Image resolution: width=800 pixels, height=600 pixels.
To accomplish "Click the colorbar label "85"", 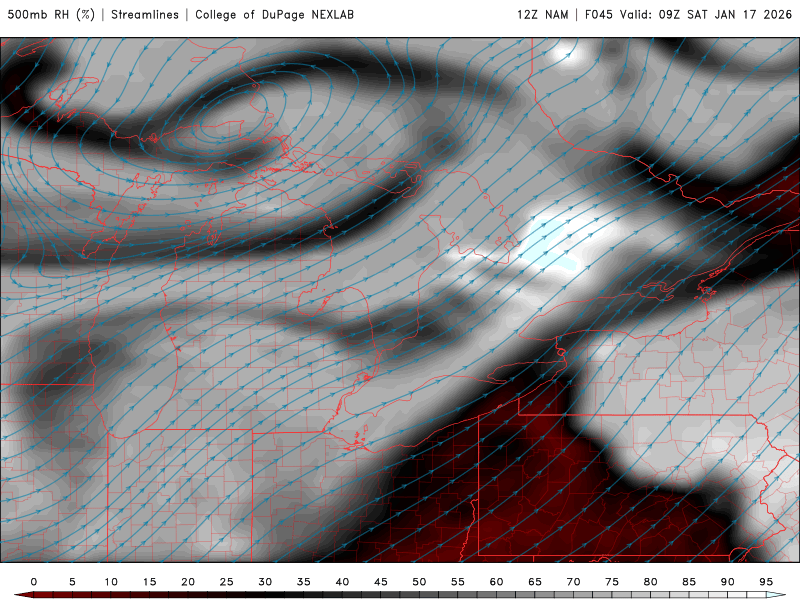I will (689, 582).
